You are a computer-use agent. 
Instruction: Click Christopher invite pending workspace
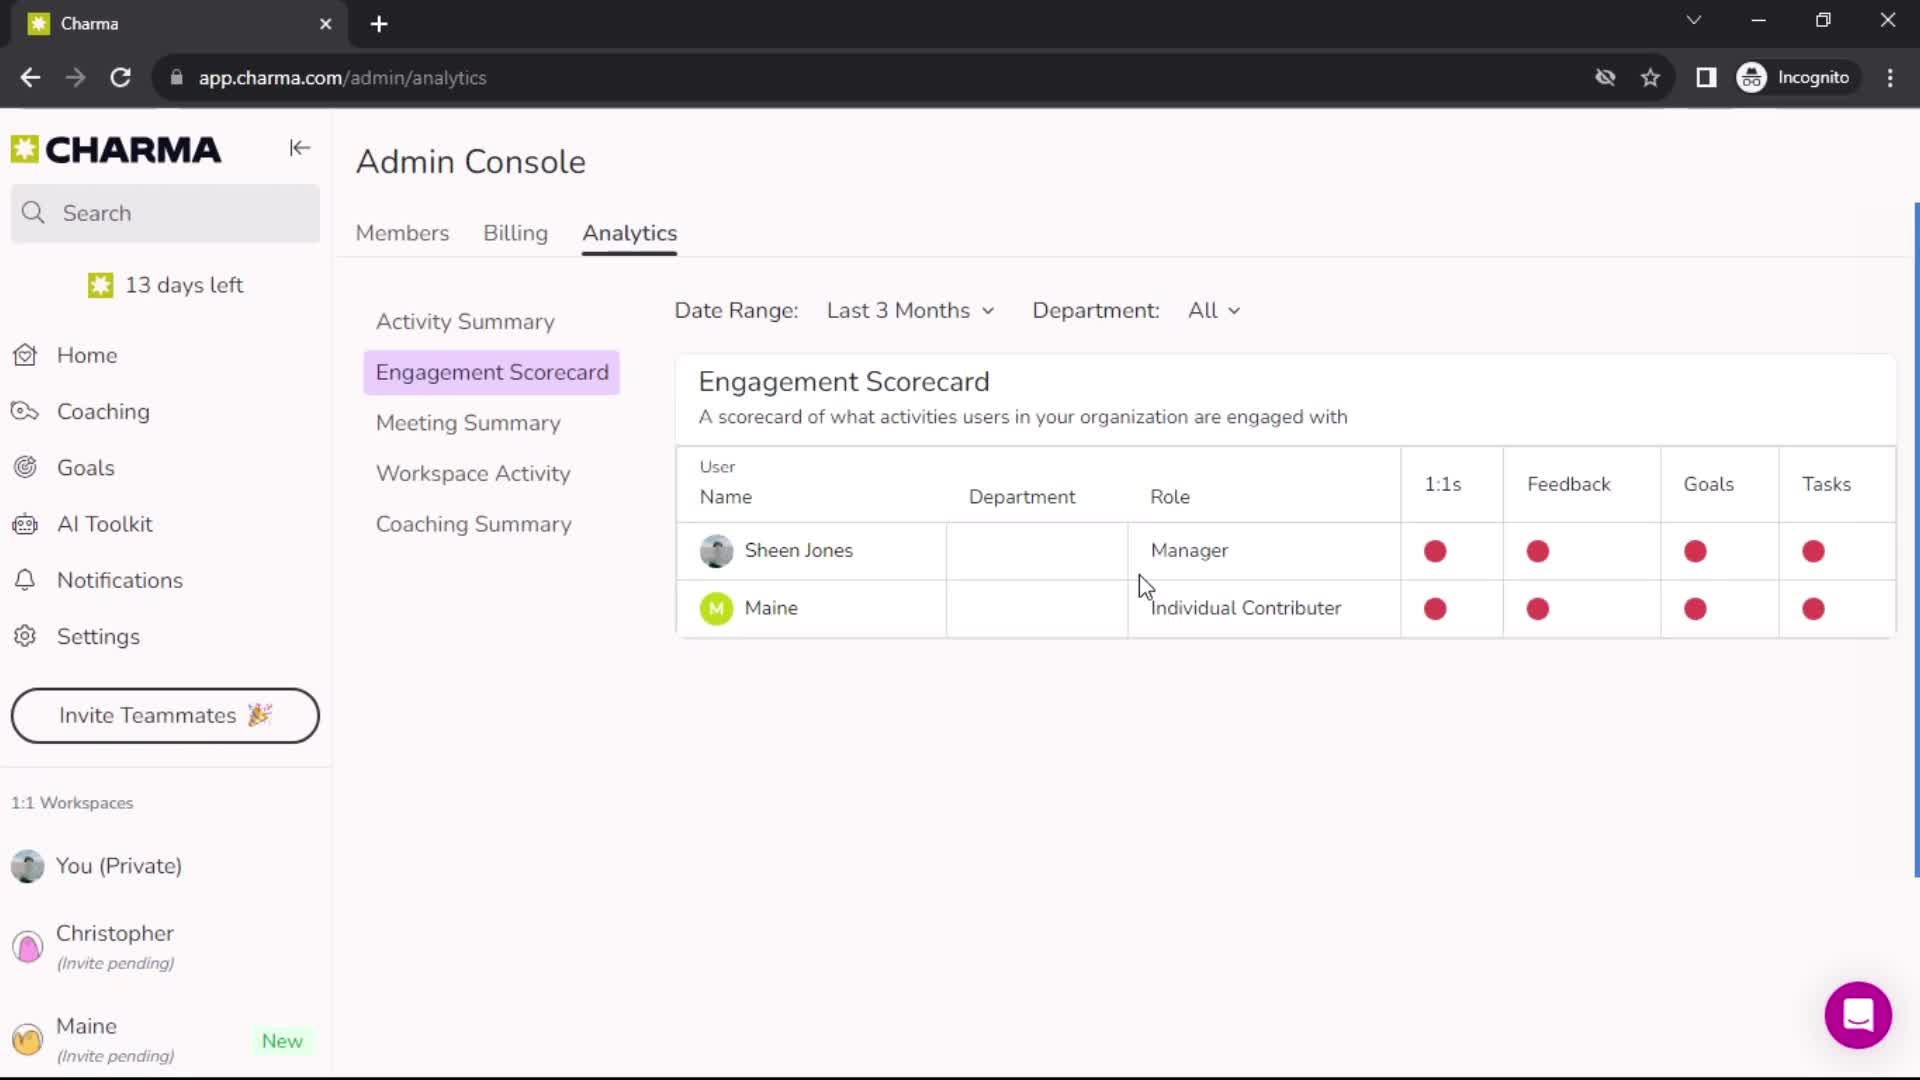(x=113, y=945)
